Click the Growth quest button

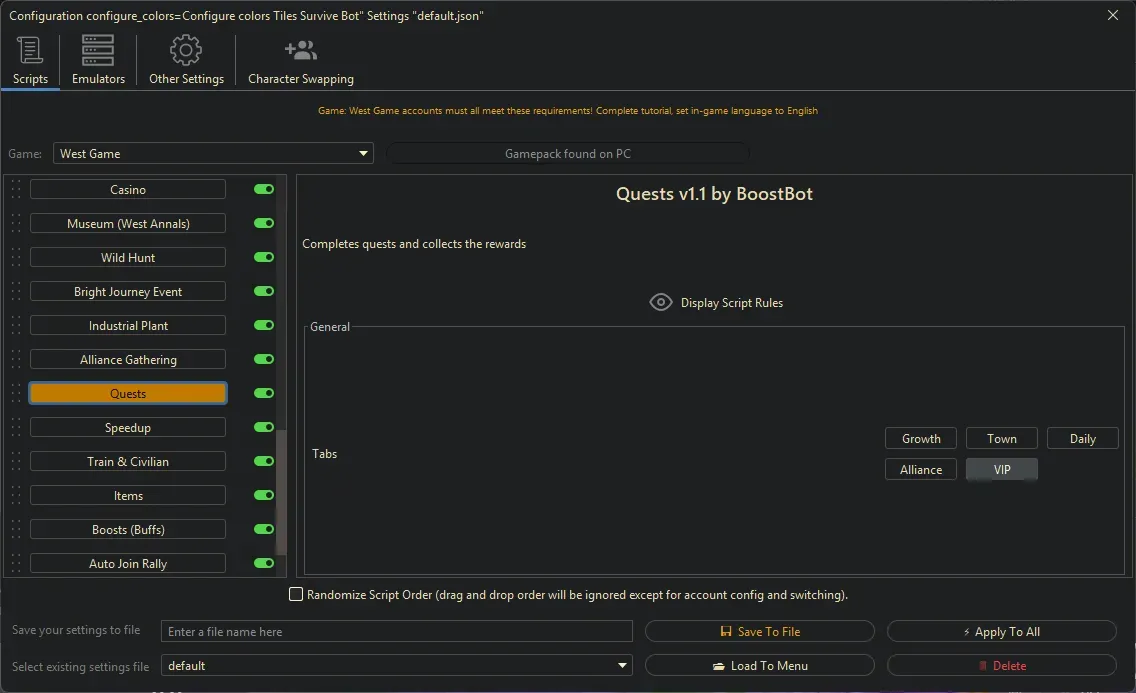pyautogui.click(x=920, y=438)
